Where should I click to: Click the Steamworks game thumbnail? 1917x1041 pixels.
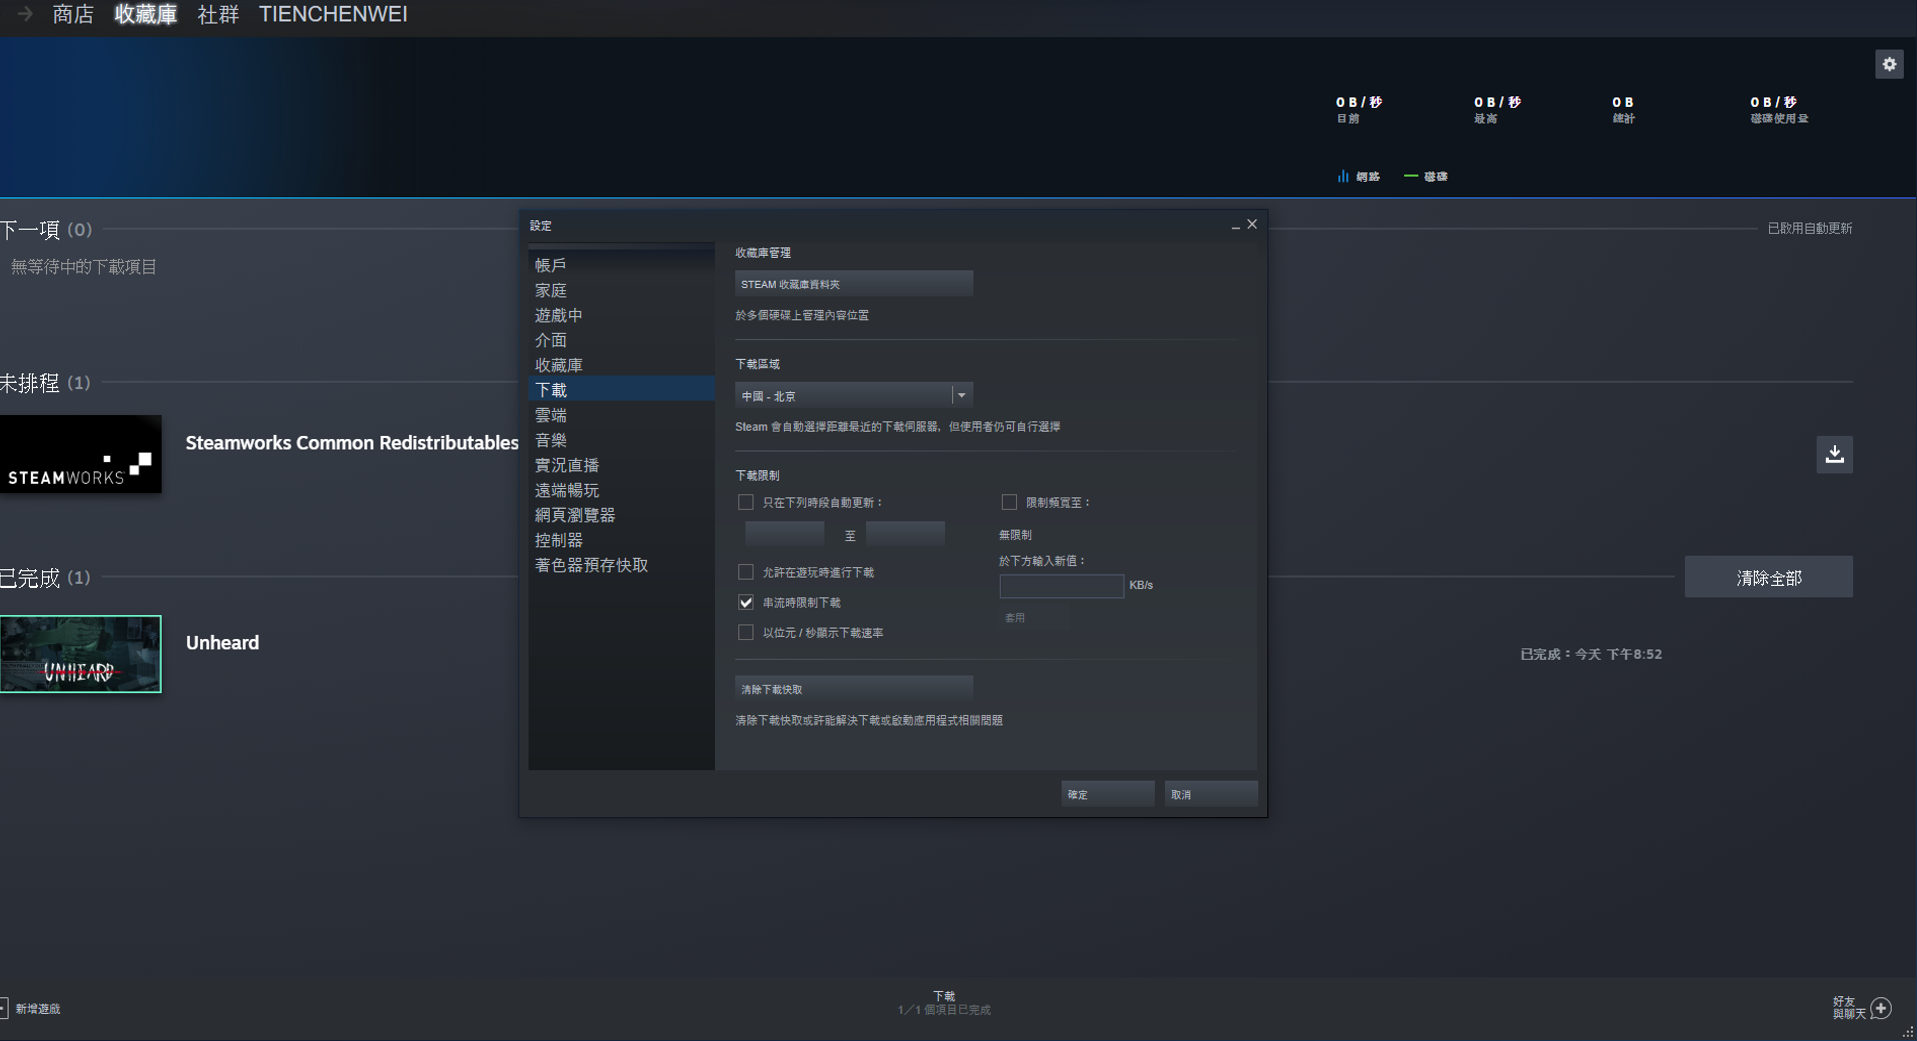click(80, 454)
